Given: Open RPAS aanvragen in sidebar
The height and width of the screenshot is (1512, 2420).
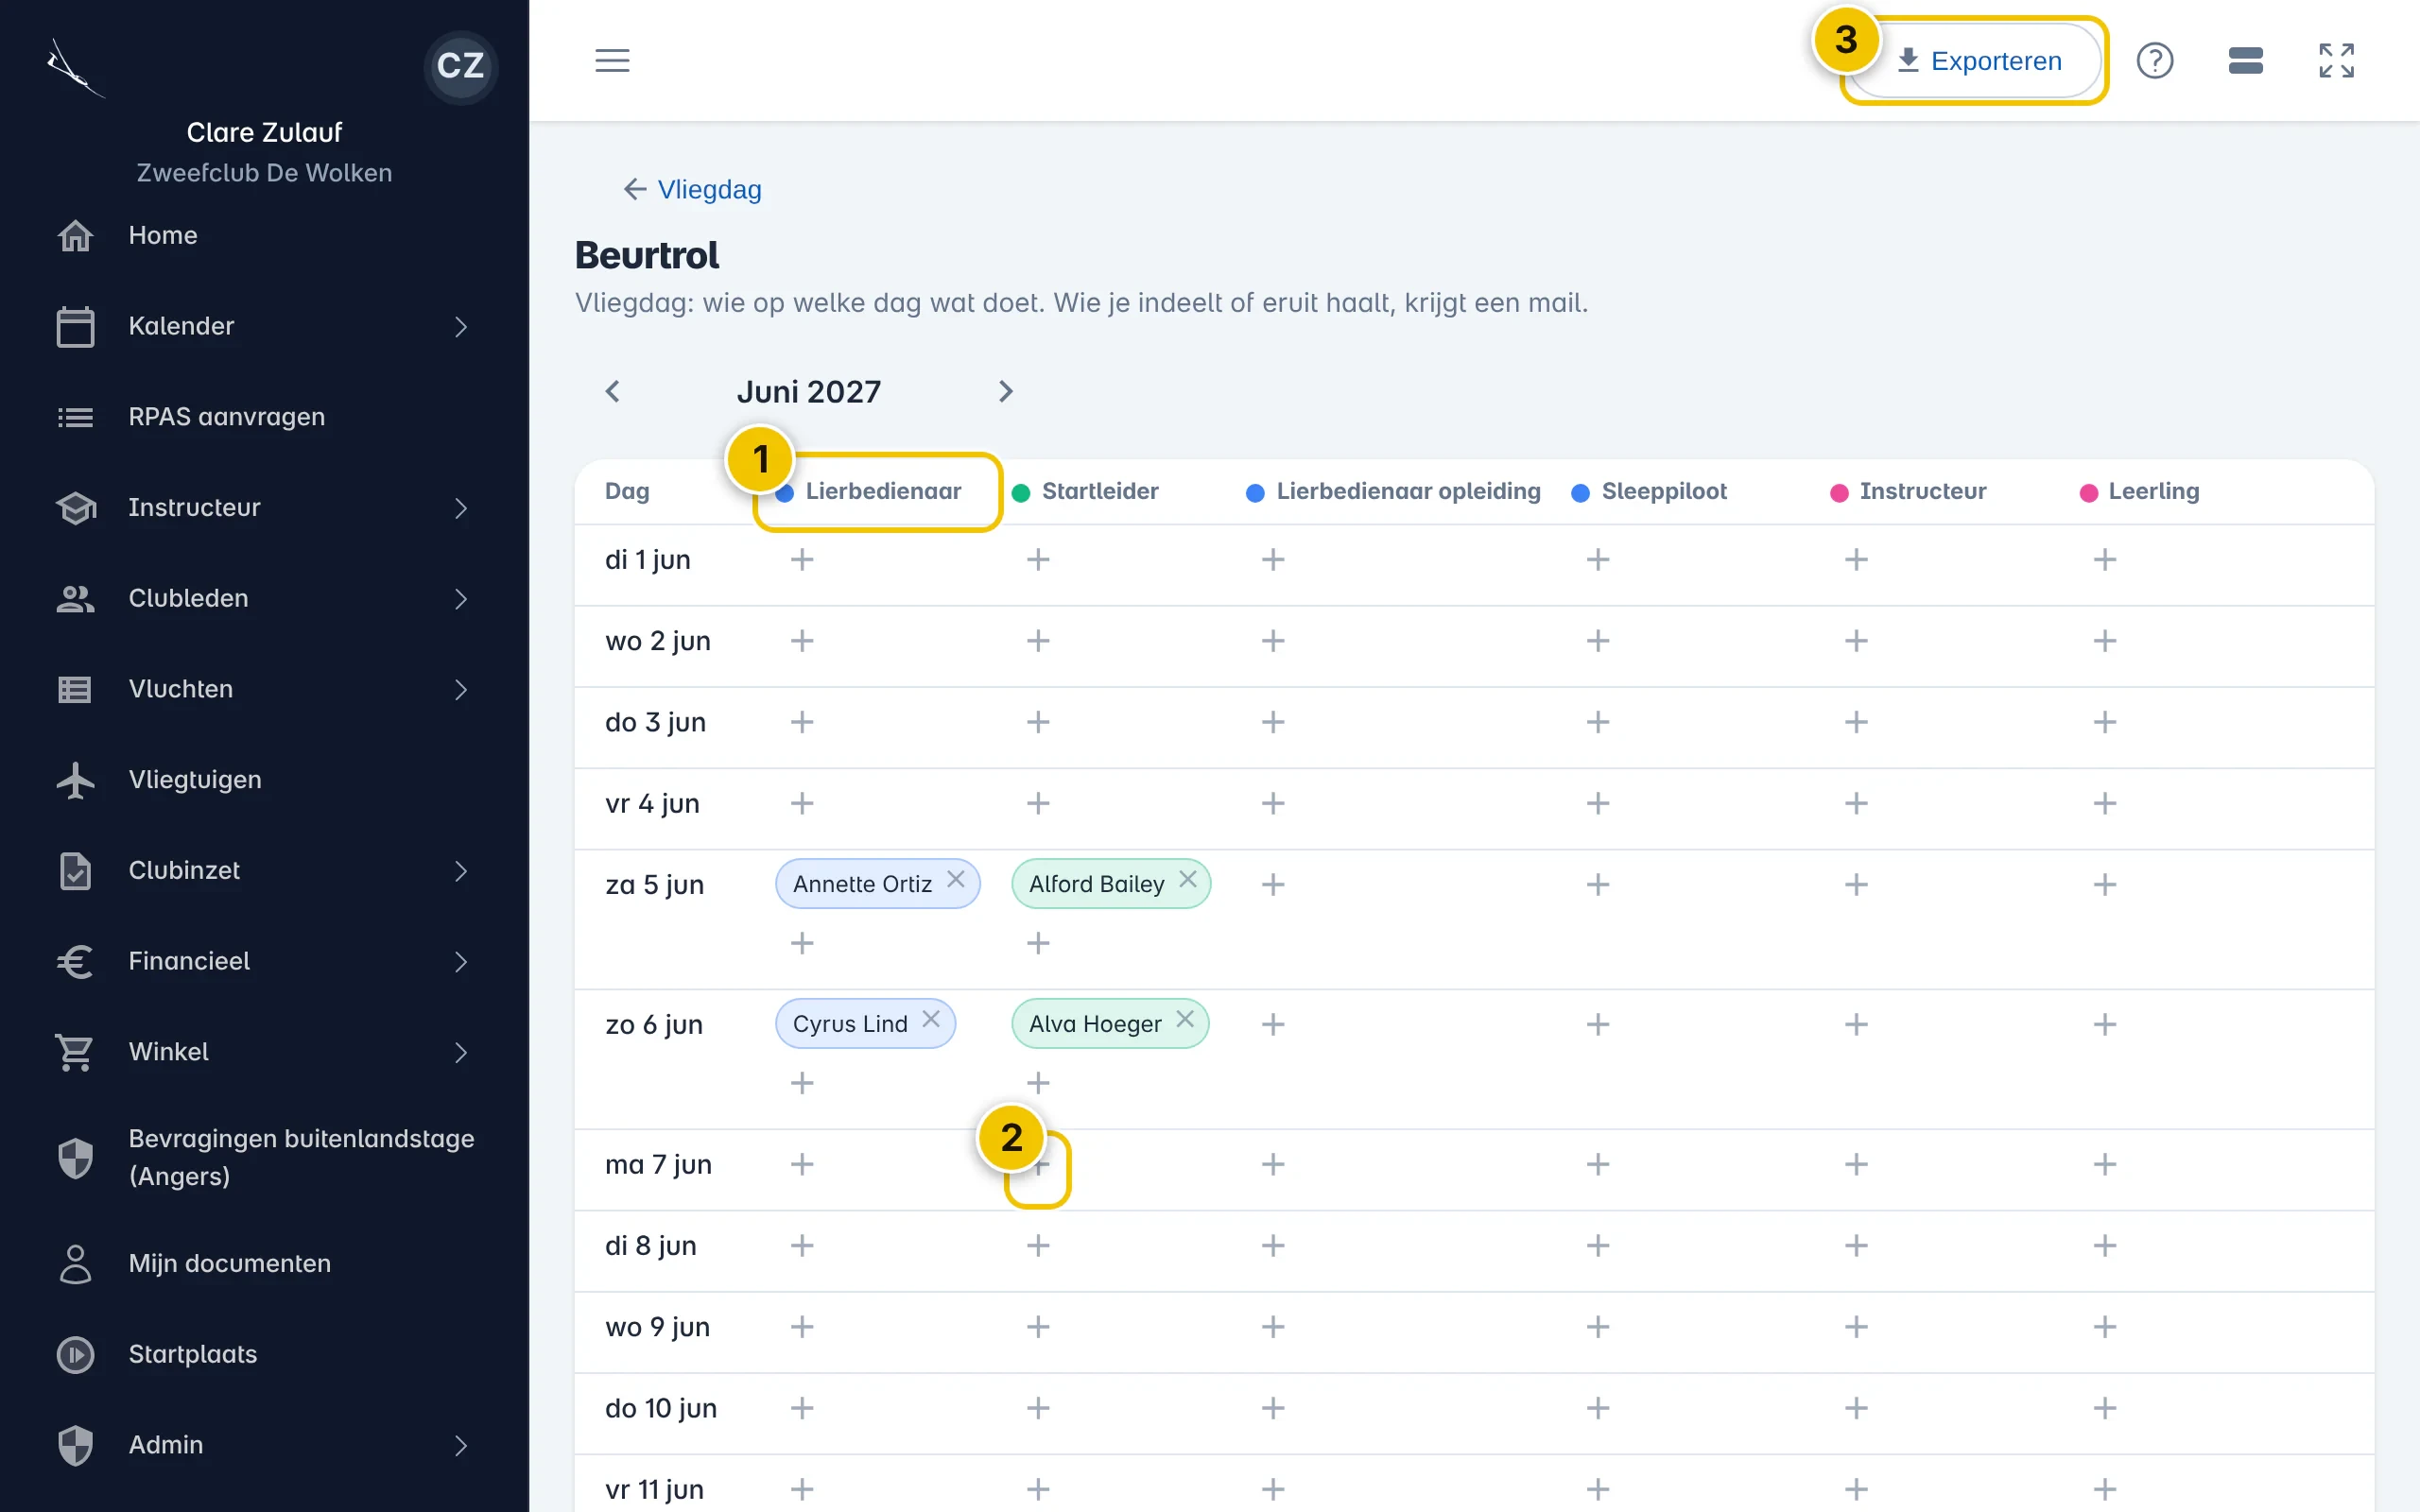Looking at the screenshot, I should (264, 417).
